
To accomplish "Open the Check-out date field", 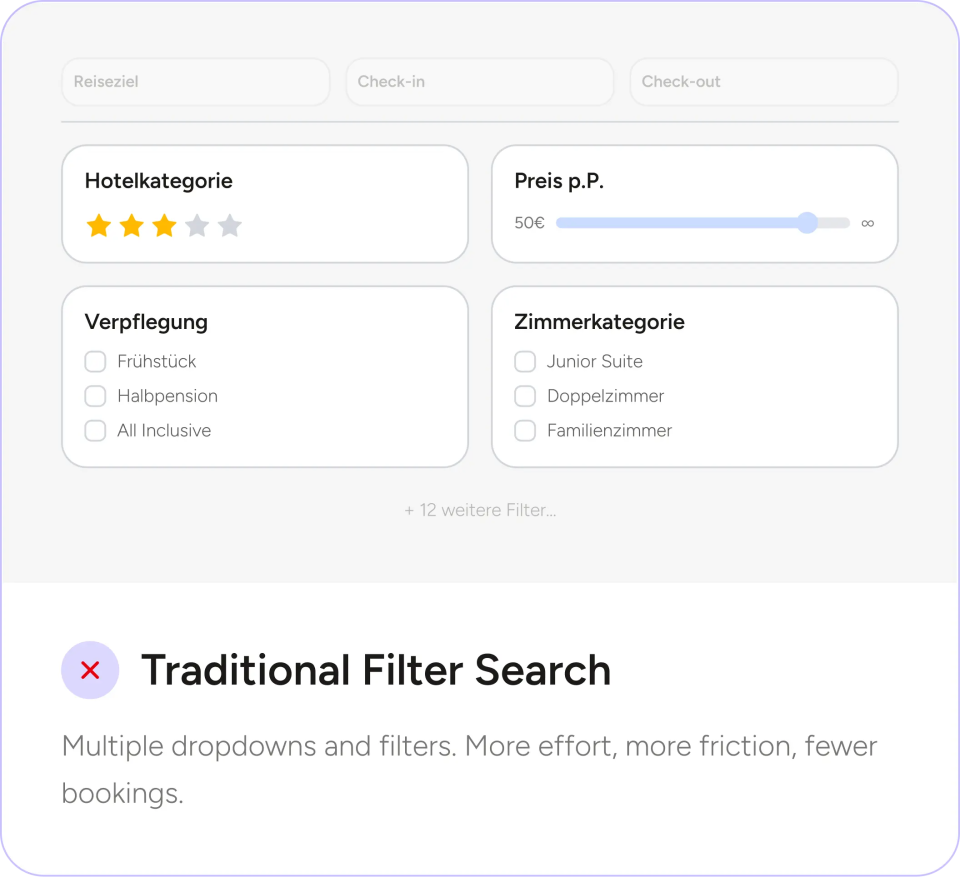I will (x=763, y=82).
